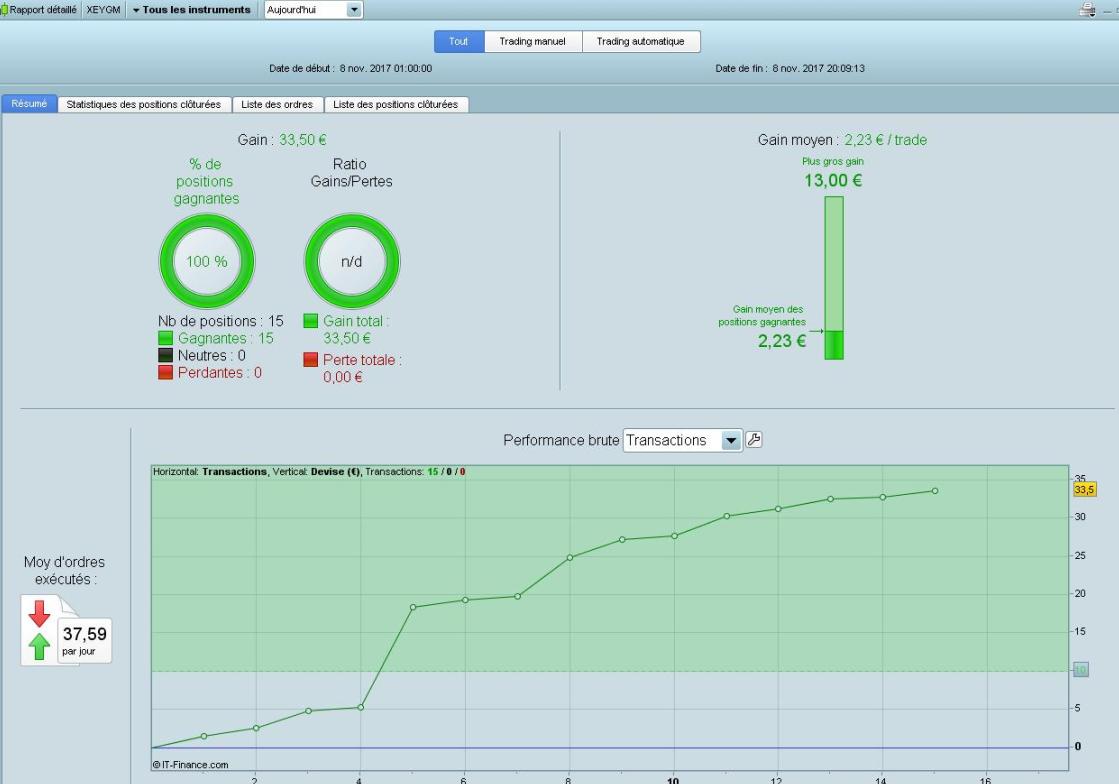Open the wrench settings icon beside Transactions
Image resolution: width=1119 pixels, height=784 pixels.
(754, 439)
